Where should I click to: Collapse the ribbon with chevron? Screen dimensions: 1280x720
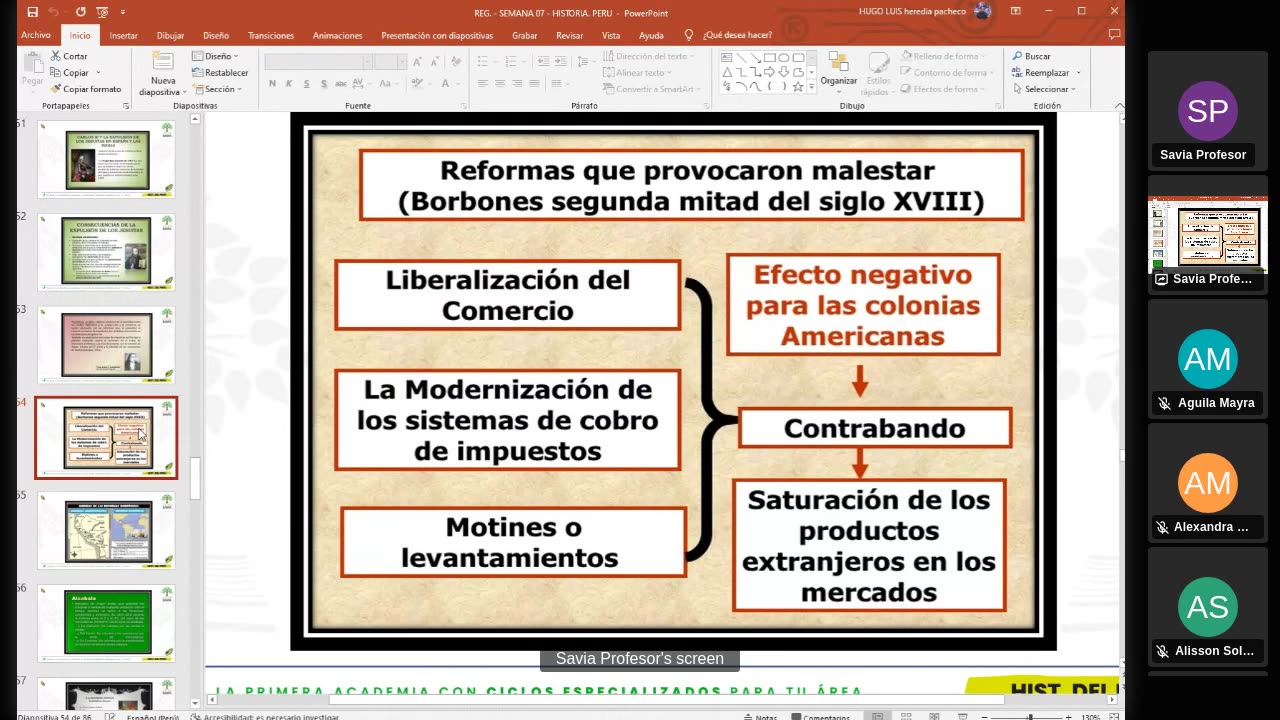click(1119, 105)
